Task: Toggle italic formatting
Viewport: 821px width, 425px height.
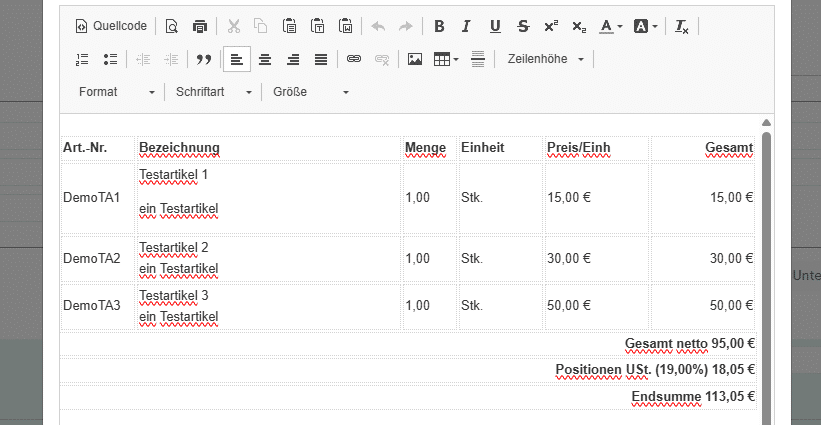Action: [x=467, y=26]
